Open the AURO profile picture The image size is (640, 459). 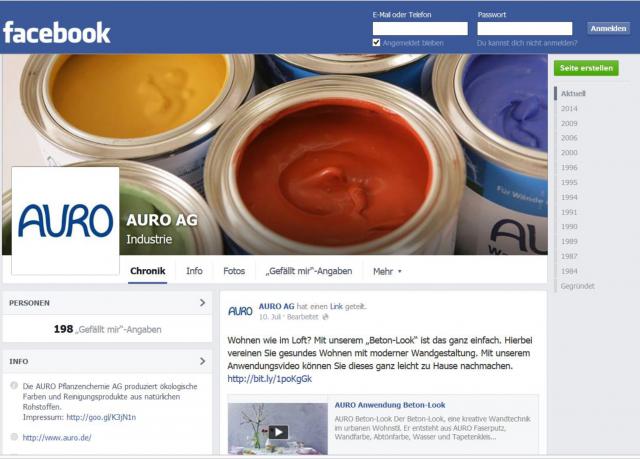[x=65, y=221]
